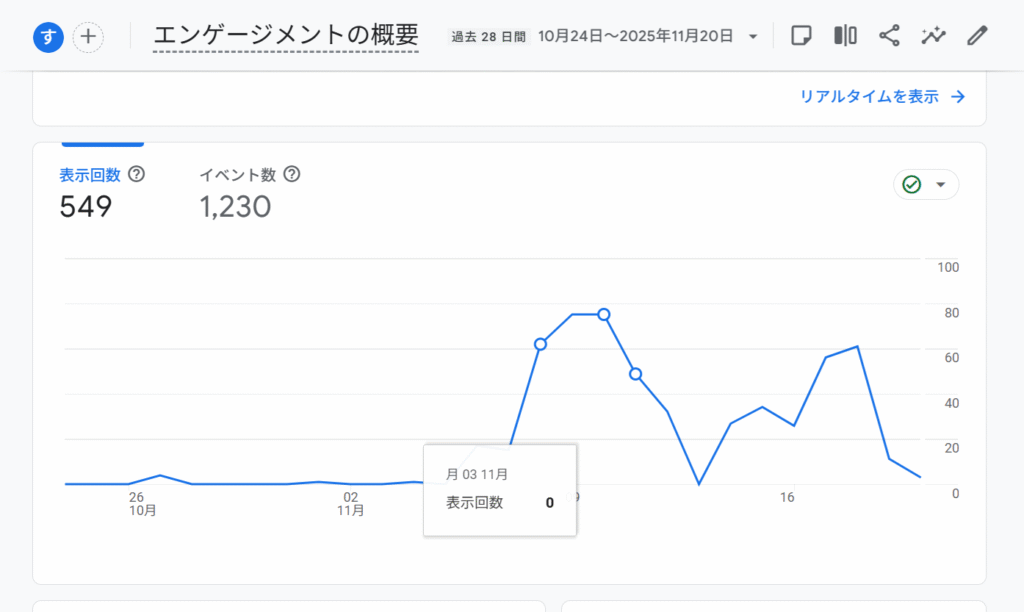Click the circled data point near 50
This screenshot has width=1024, height=612.
[x=635, y=374]
